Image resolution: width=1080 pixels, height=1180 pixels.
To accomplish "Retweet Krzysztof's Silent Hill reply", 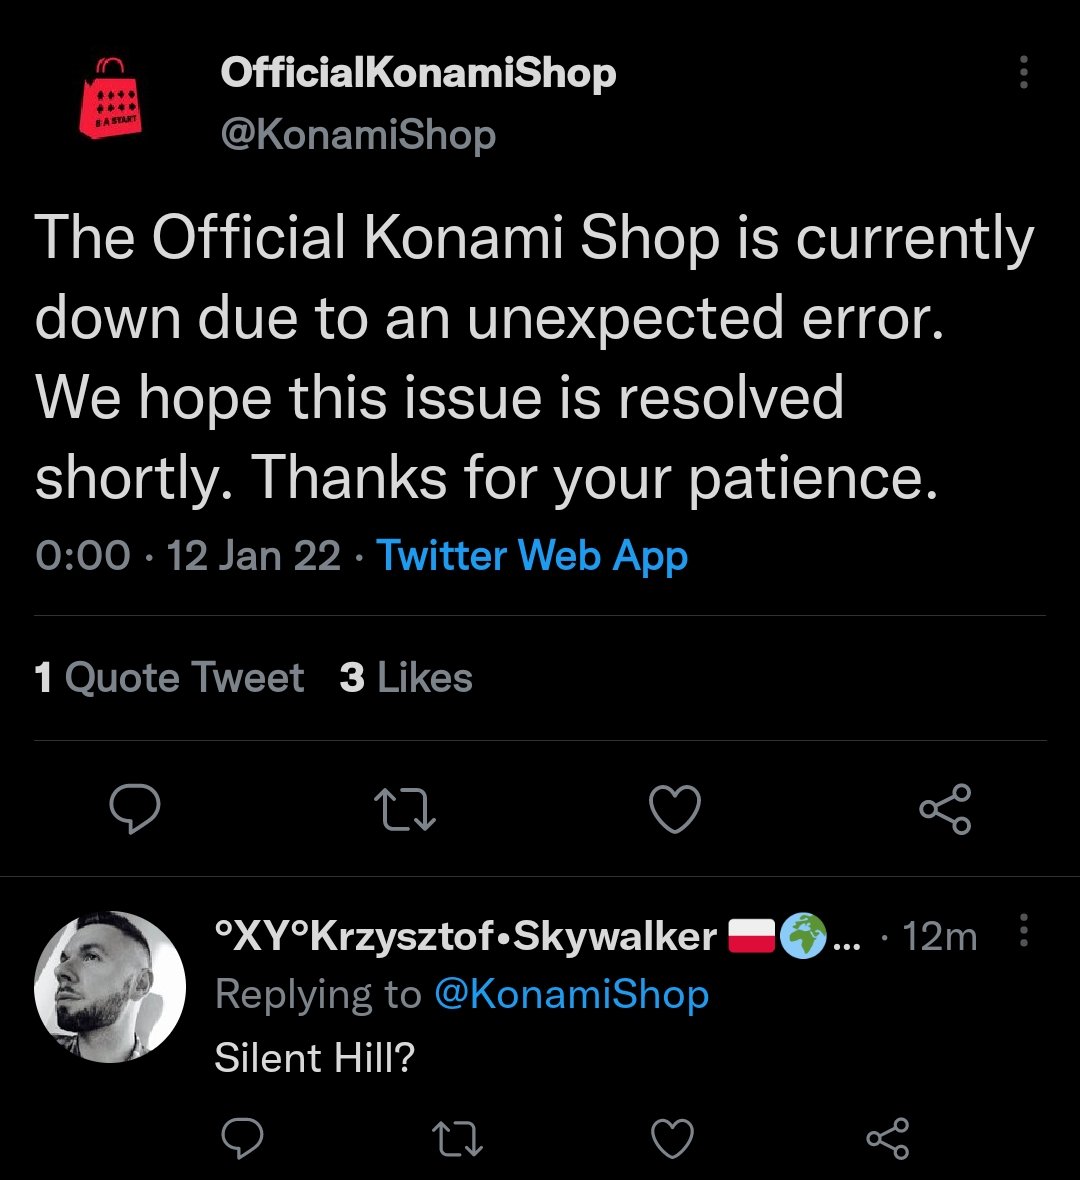I will tap(457, 1137).
